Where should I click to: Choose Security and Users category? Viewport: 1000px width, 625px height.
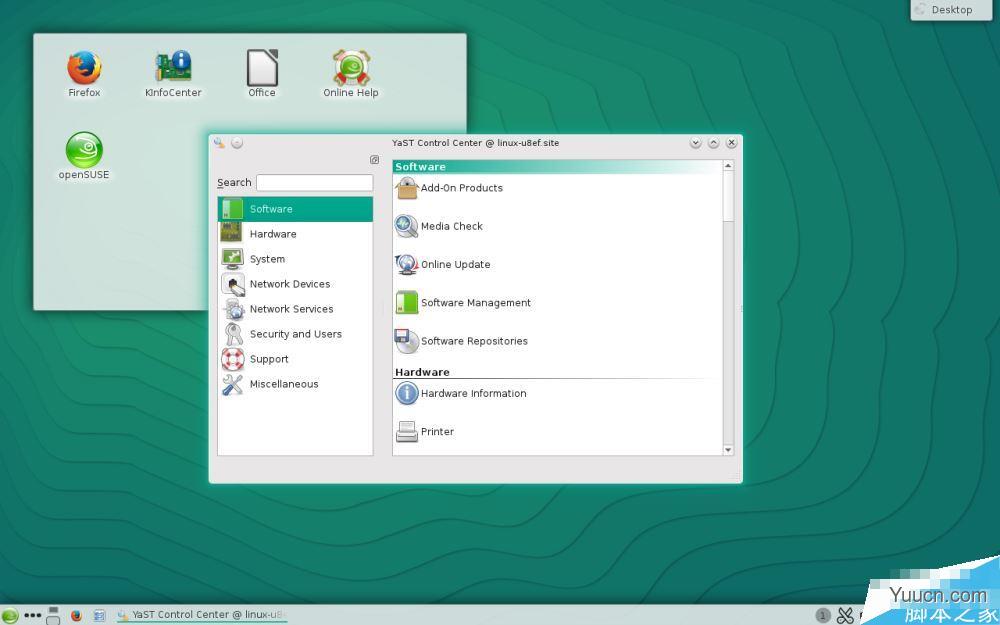(x=295, y=334)
